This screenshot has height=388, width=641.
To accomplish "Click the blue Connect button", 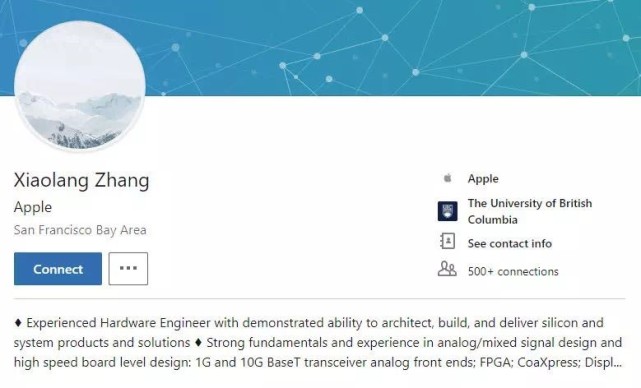I will point(58,269).
